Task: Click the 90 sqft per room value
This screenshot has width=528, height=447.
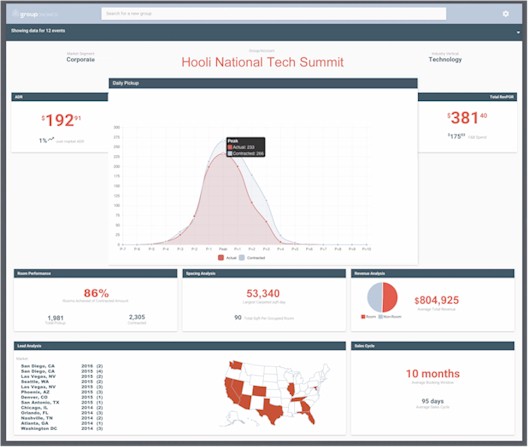Action: click(x=238, y=317)
